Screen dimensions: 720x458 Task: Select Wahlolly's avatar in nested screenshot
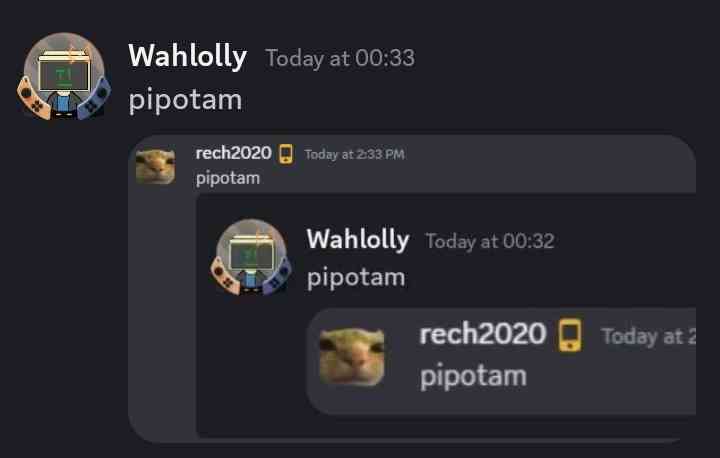[251, 257]
